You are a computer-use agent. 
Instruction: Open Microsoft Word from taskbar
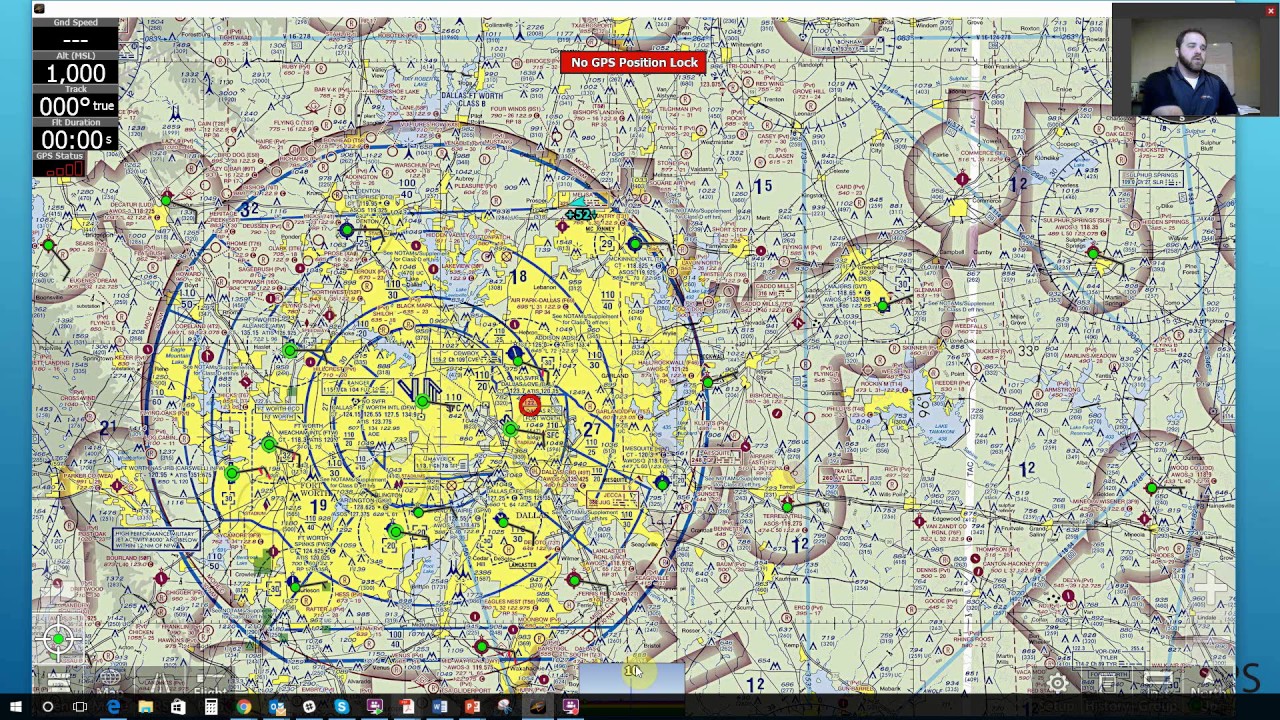tap(439, 708)
